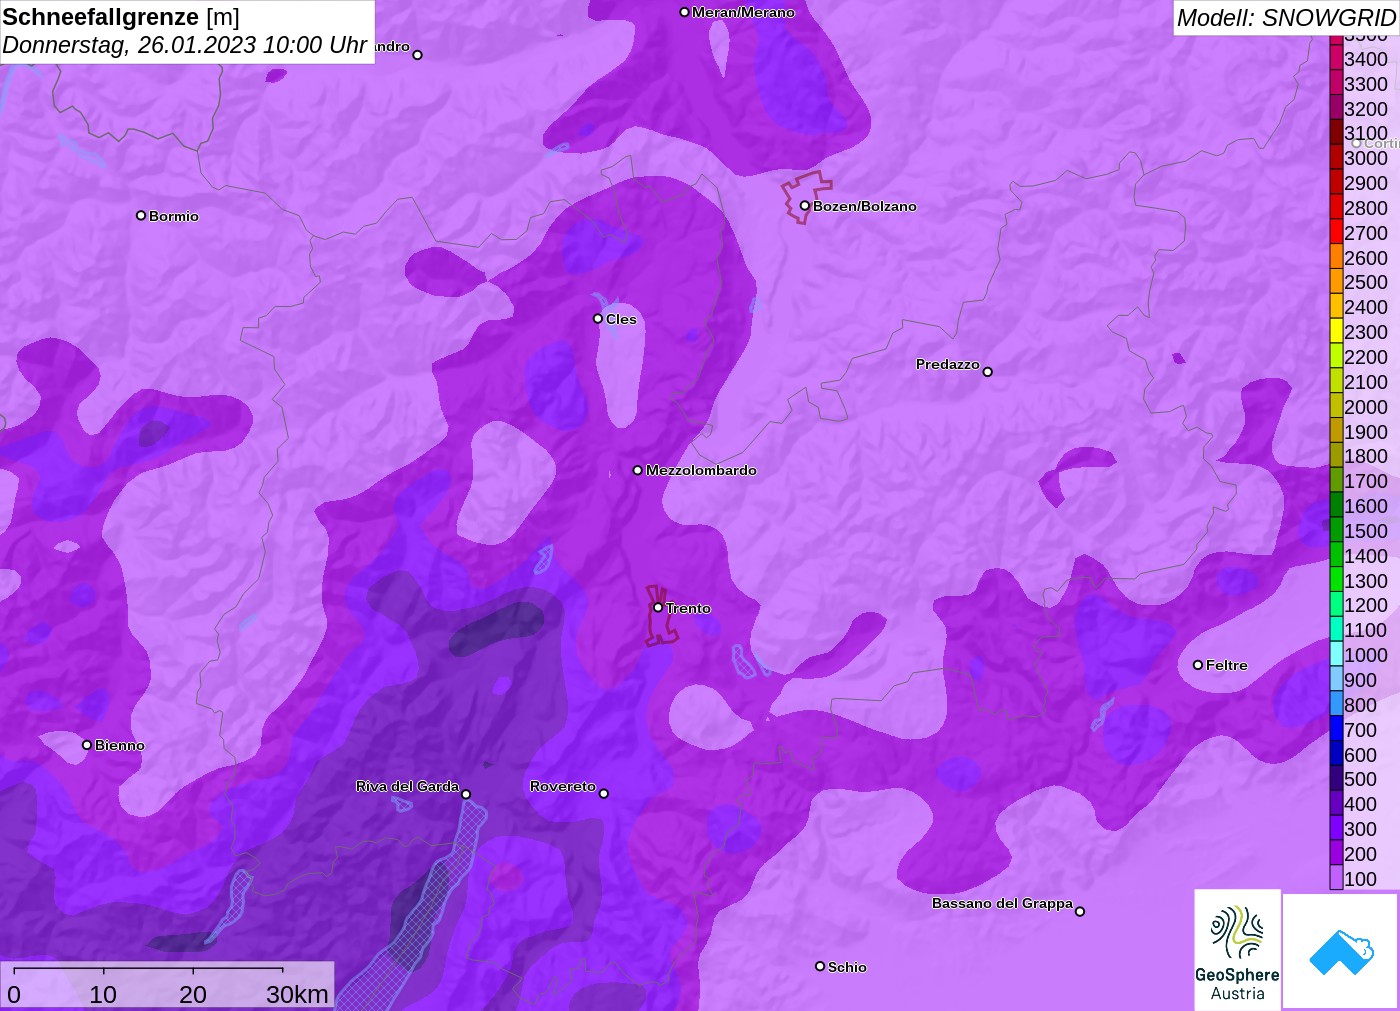Select the Feltre city marker
The height and width of the screenshot is (1011, 1400).
click(x=1198, y=665)
